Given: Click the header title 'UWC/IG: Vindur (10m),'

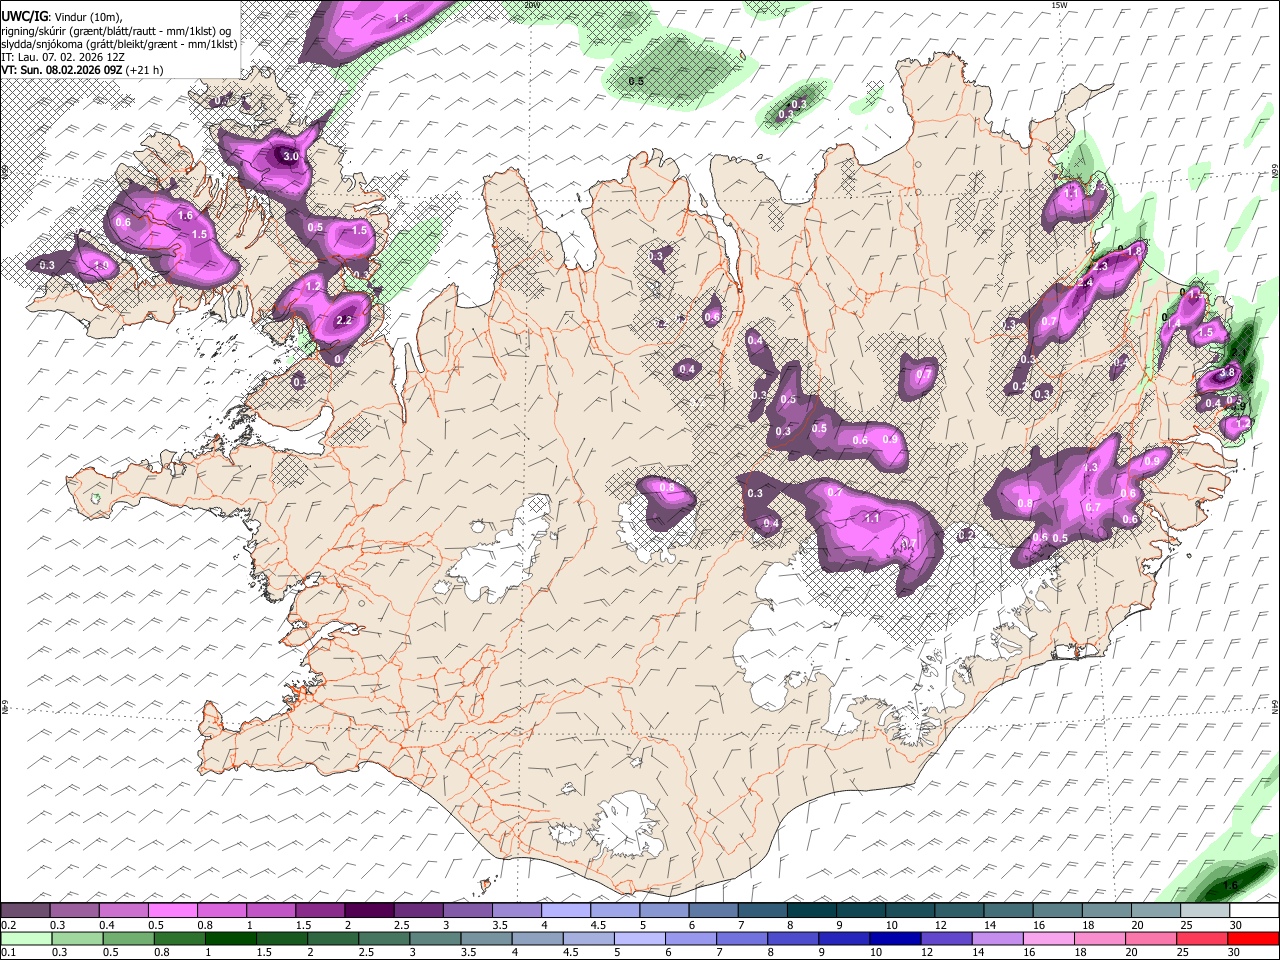Looking at the screenshot, I should coord(62,17).
